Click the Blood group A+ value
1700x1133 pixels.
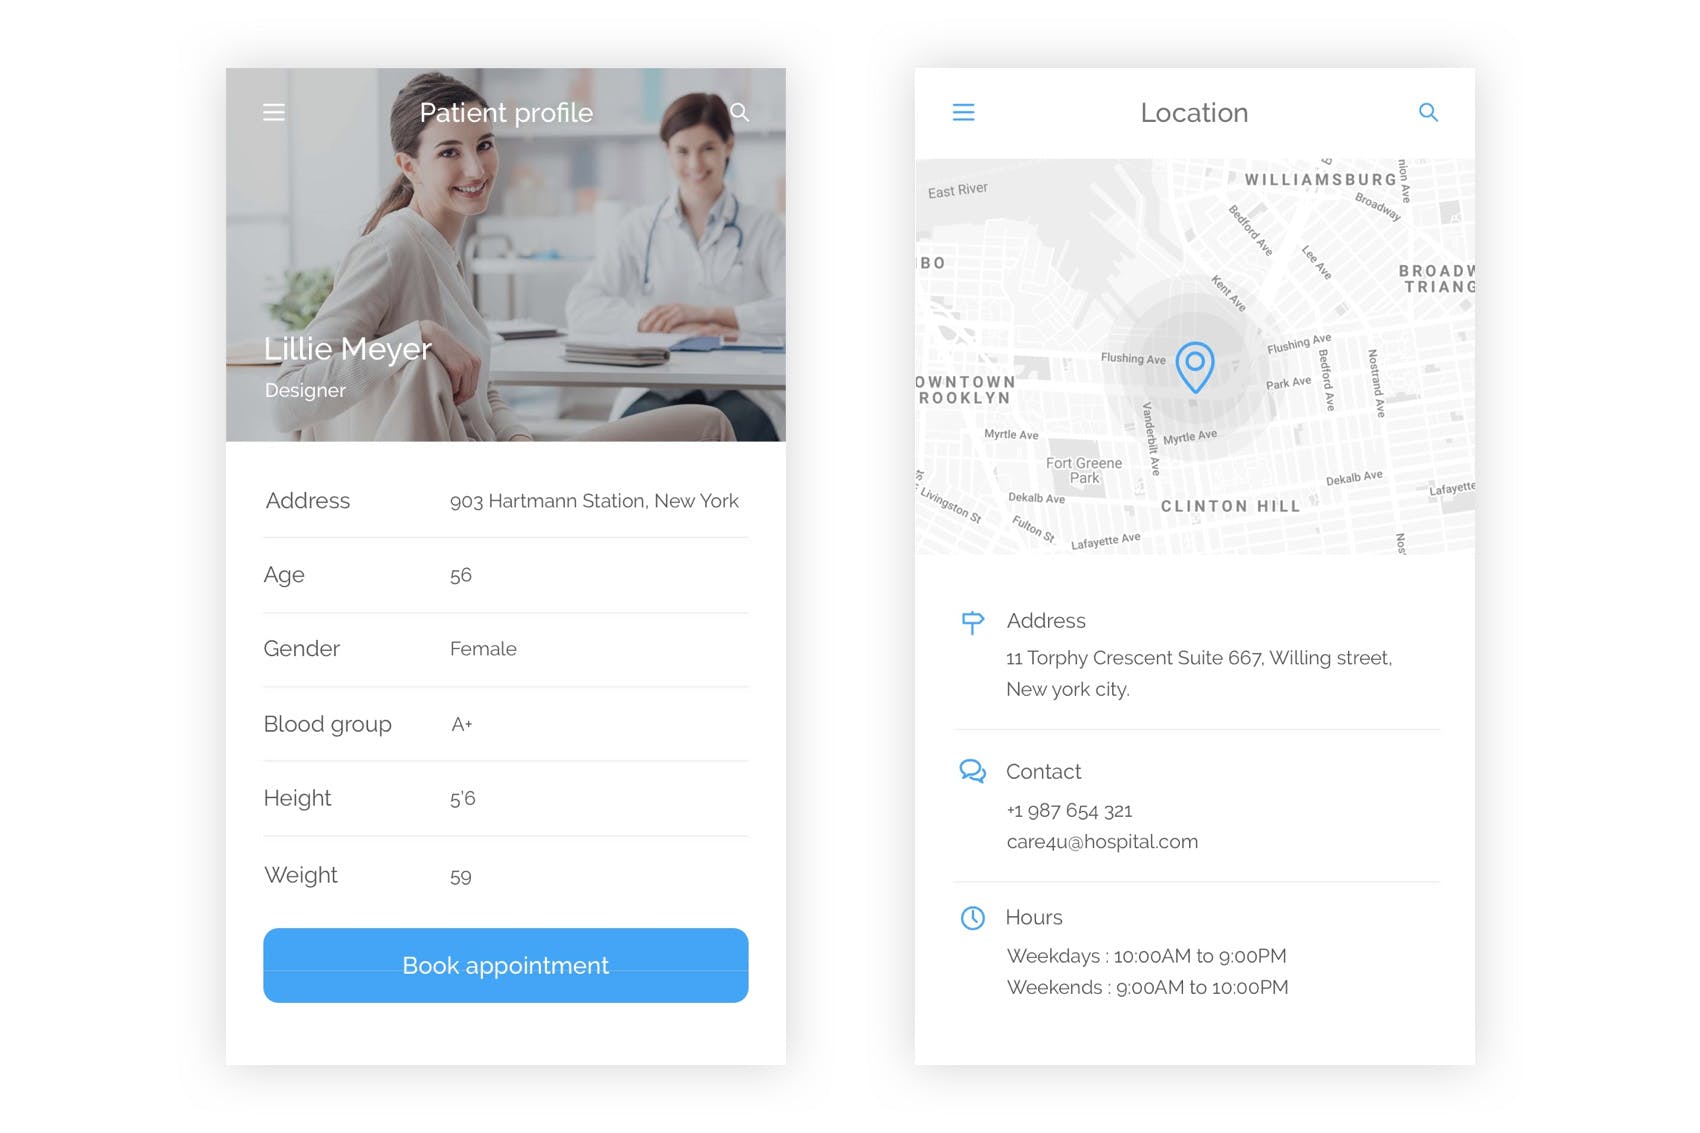point(461,724)
